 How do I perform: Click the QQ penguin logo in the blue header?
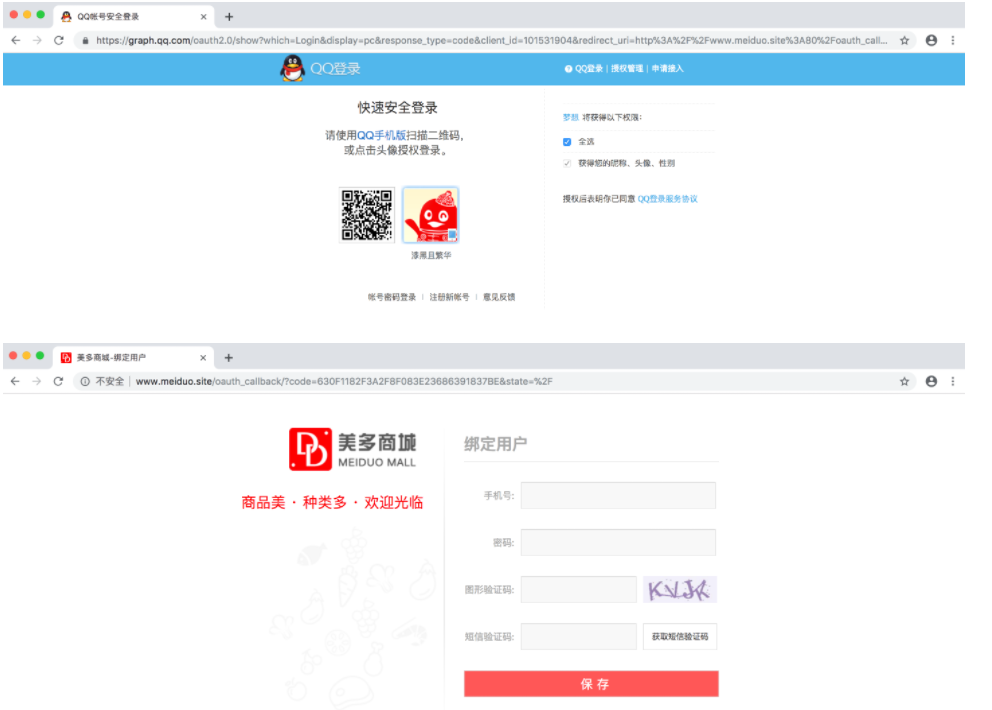(x=292, y=68)
